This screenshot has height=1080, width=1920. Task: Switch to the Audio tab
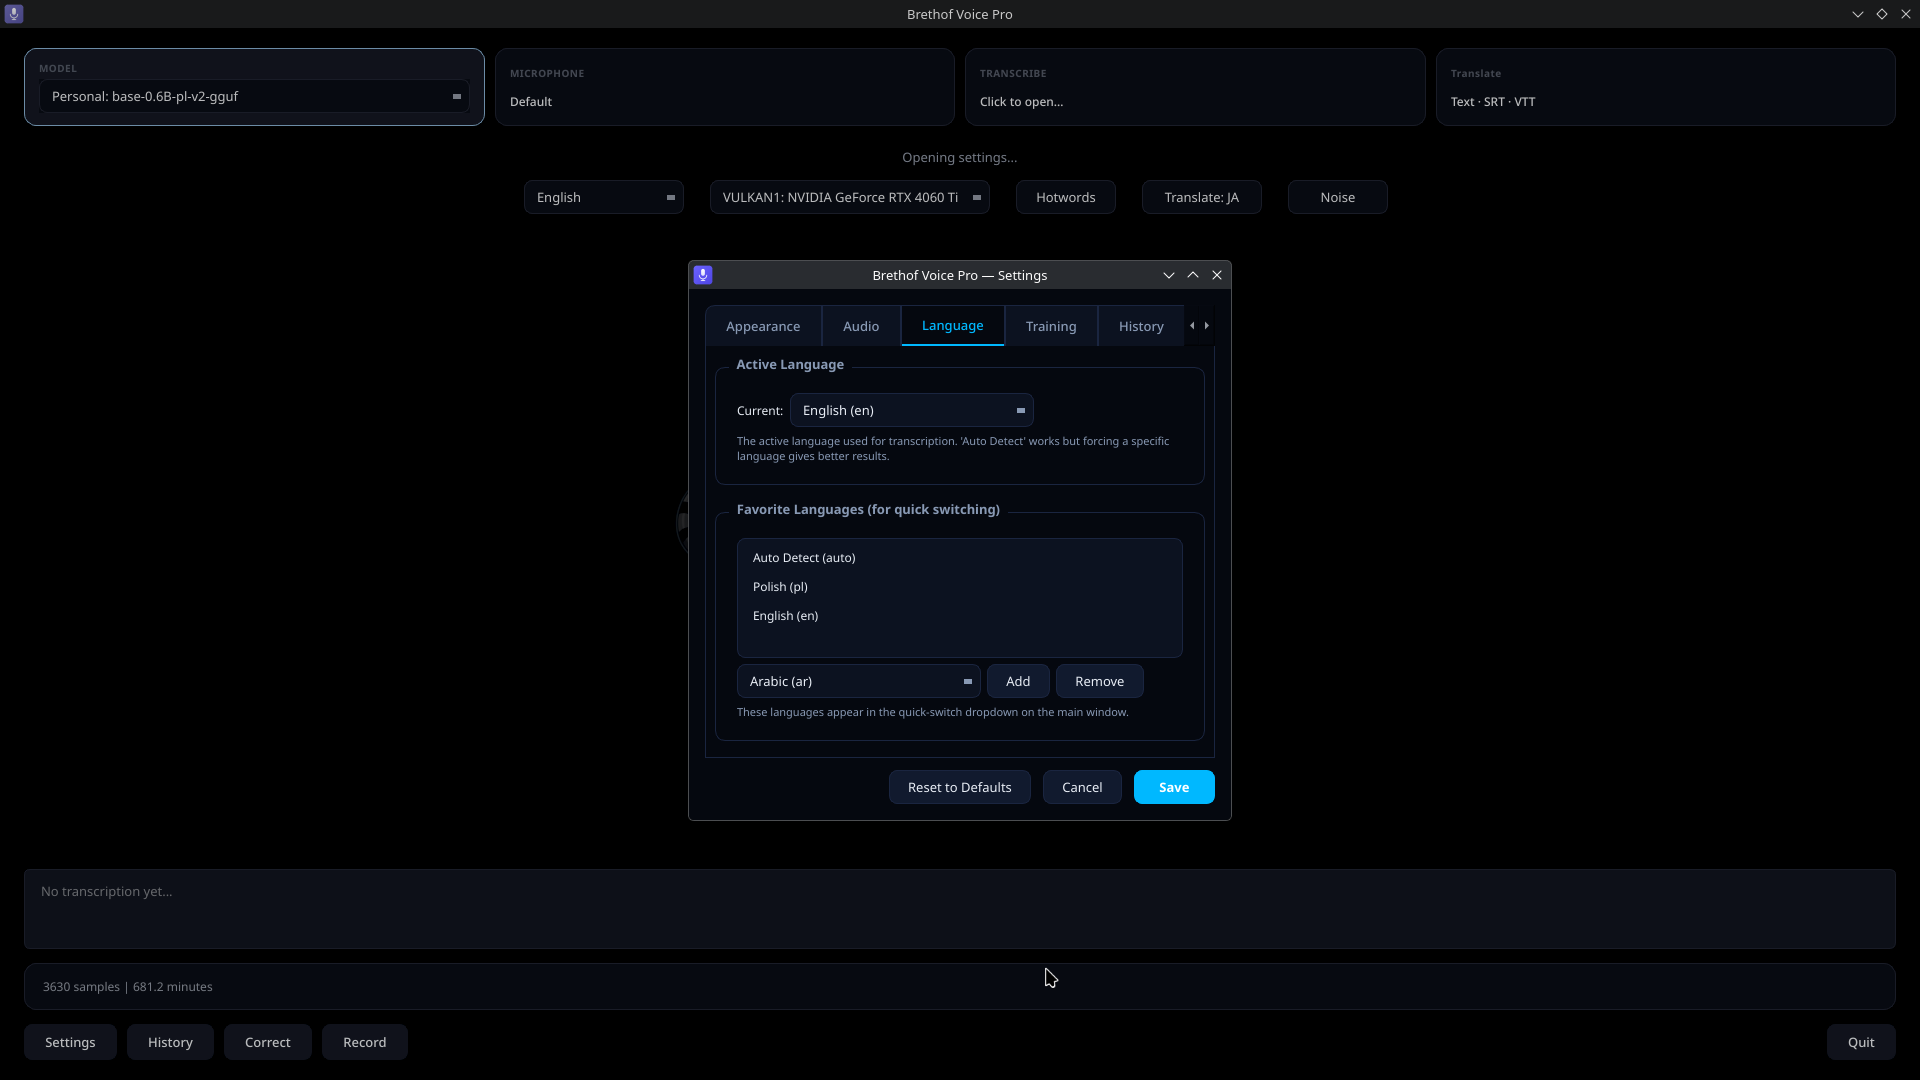[861, 326]
